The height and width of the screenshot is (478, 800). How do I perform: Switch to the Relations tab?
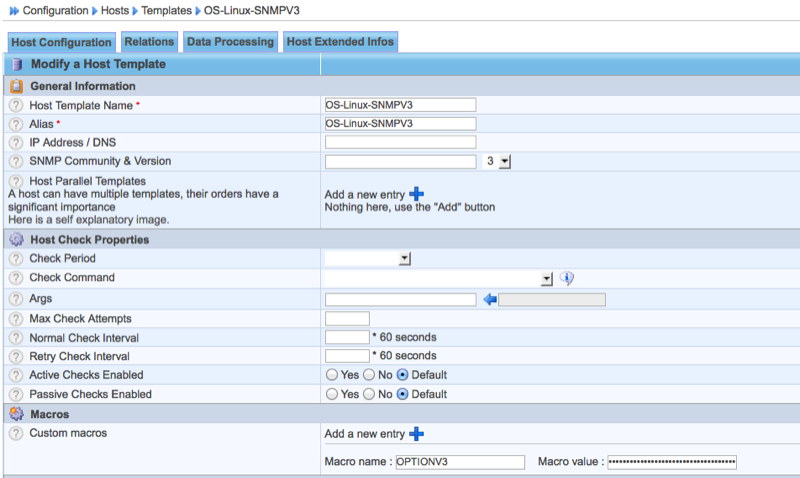pyautogui.click(x=149, y=41)
